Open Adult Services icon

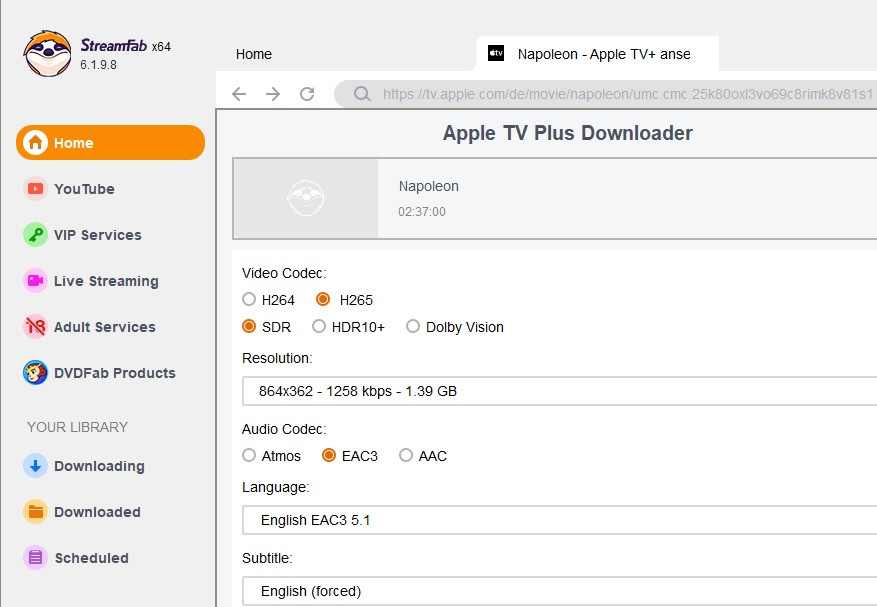pyautogui.click(x=36, y=327)
